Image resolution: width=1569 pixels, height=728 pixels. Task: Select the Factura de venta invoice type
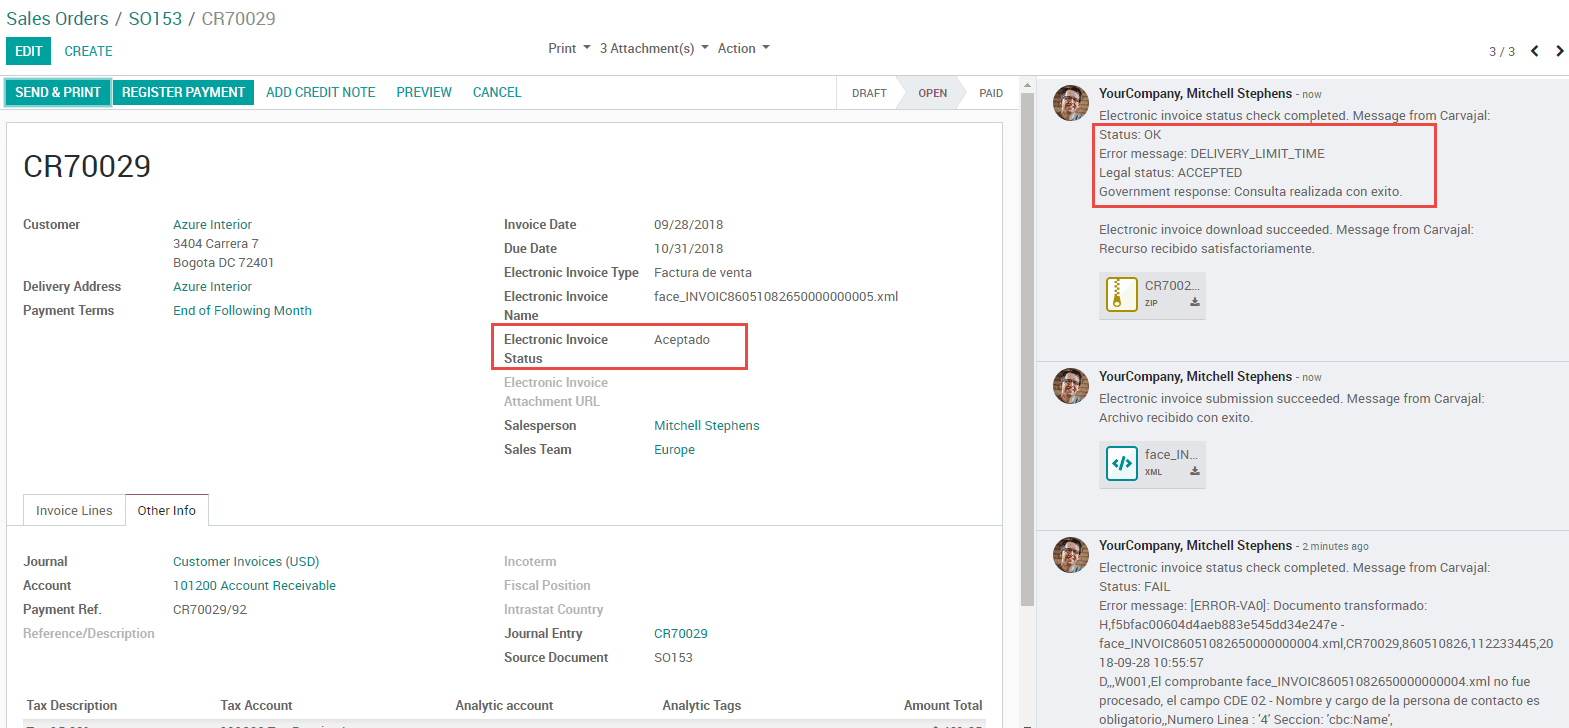tap(703, 273)
